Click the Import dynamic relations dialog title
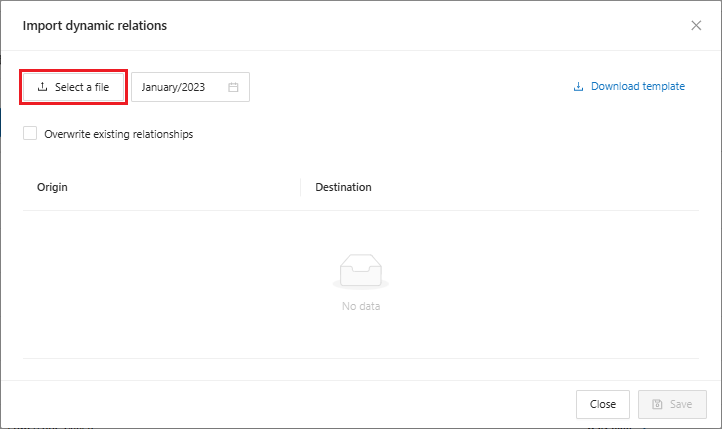Viewport: 722px width, 429px height. tap(95, 25)
